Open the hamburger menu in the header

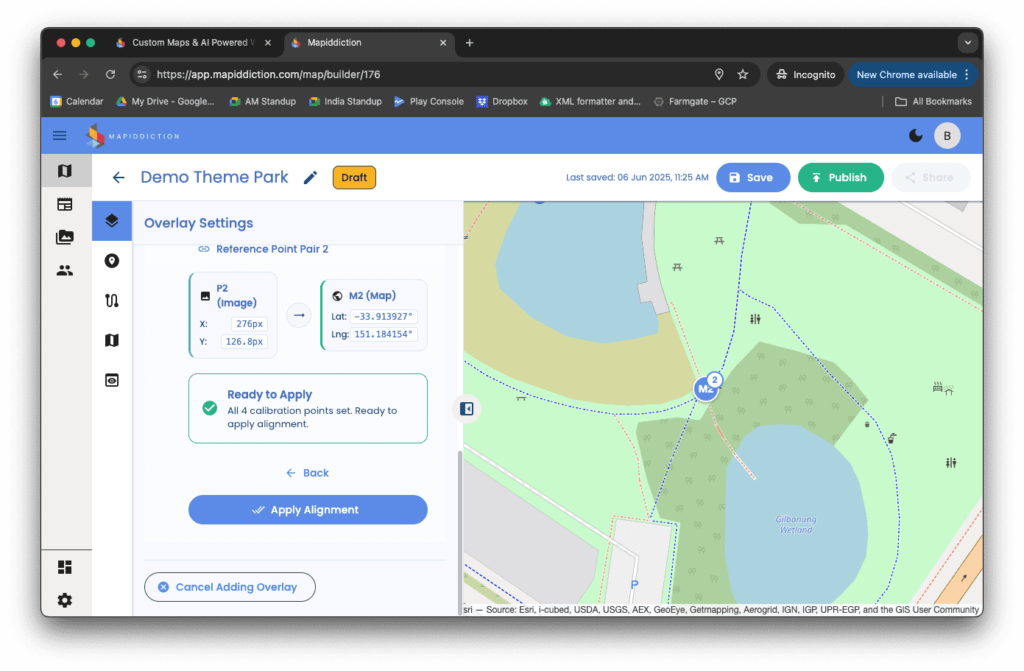tap(60, 136)
